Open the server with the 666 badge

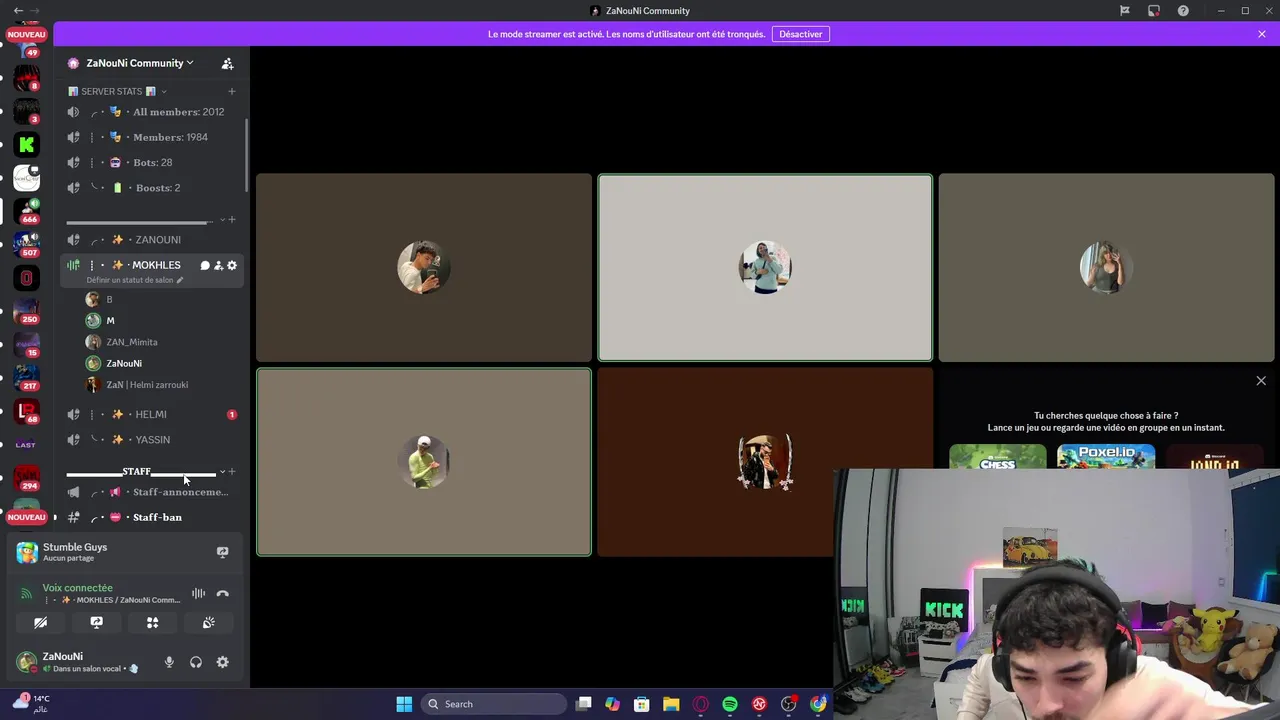point(27,211)
